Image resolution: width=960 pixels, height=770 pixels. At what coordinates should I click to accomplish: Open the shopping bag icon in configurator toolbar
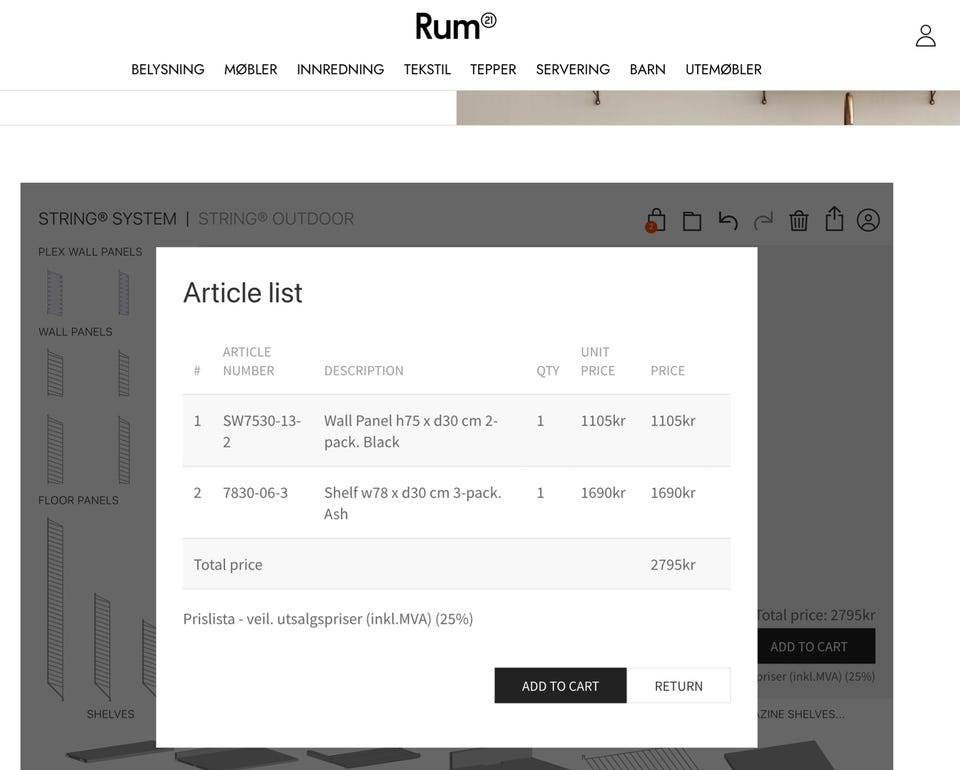[656, 220]
